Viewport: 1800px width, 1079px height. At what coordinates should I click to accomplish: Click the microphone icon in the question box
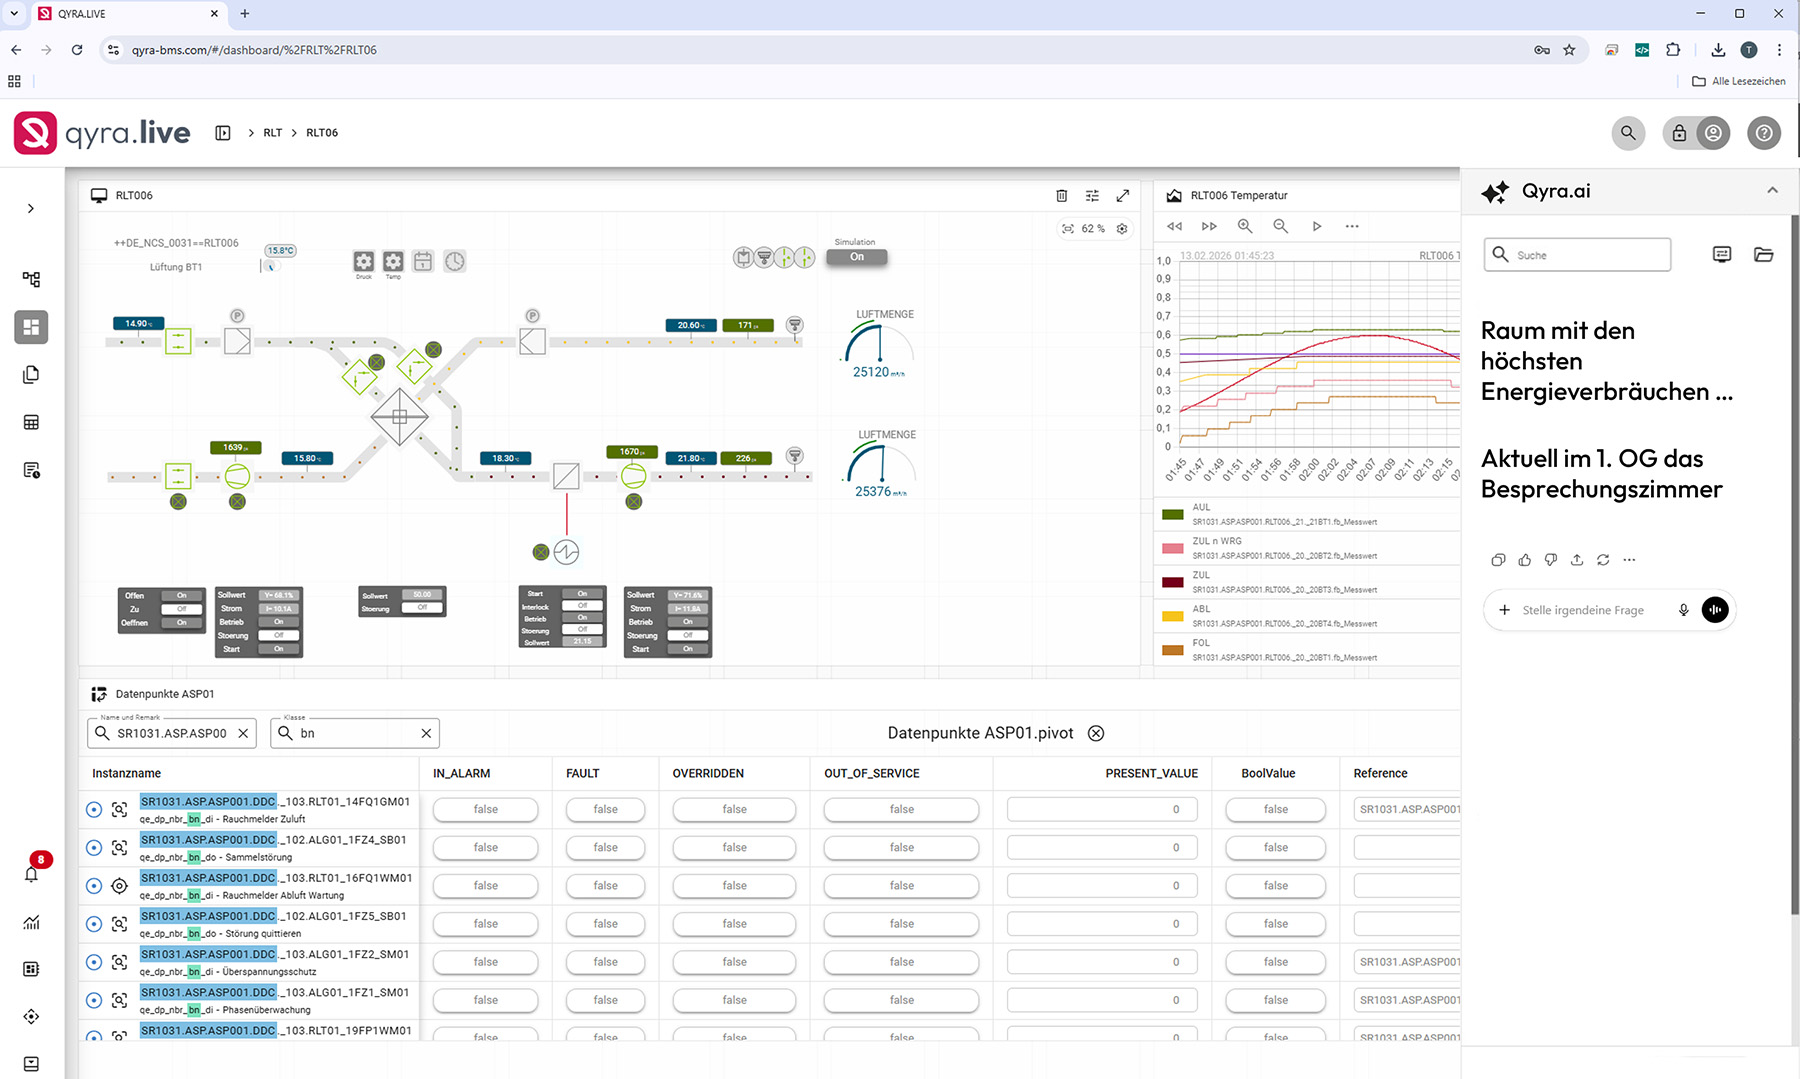click(1683, 610)
